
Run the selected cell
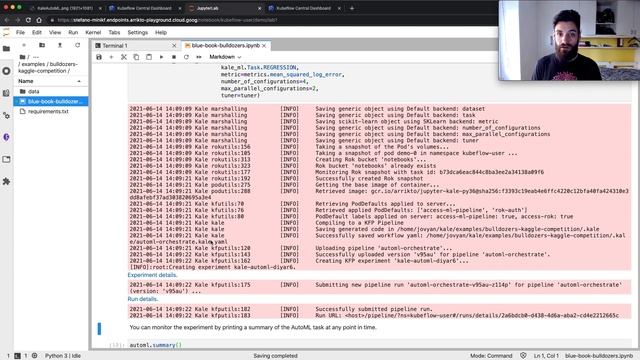coord(161,57)
